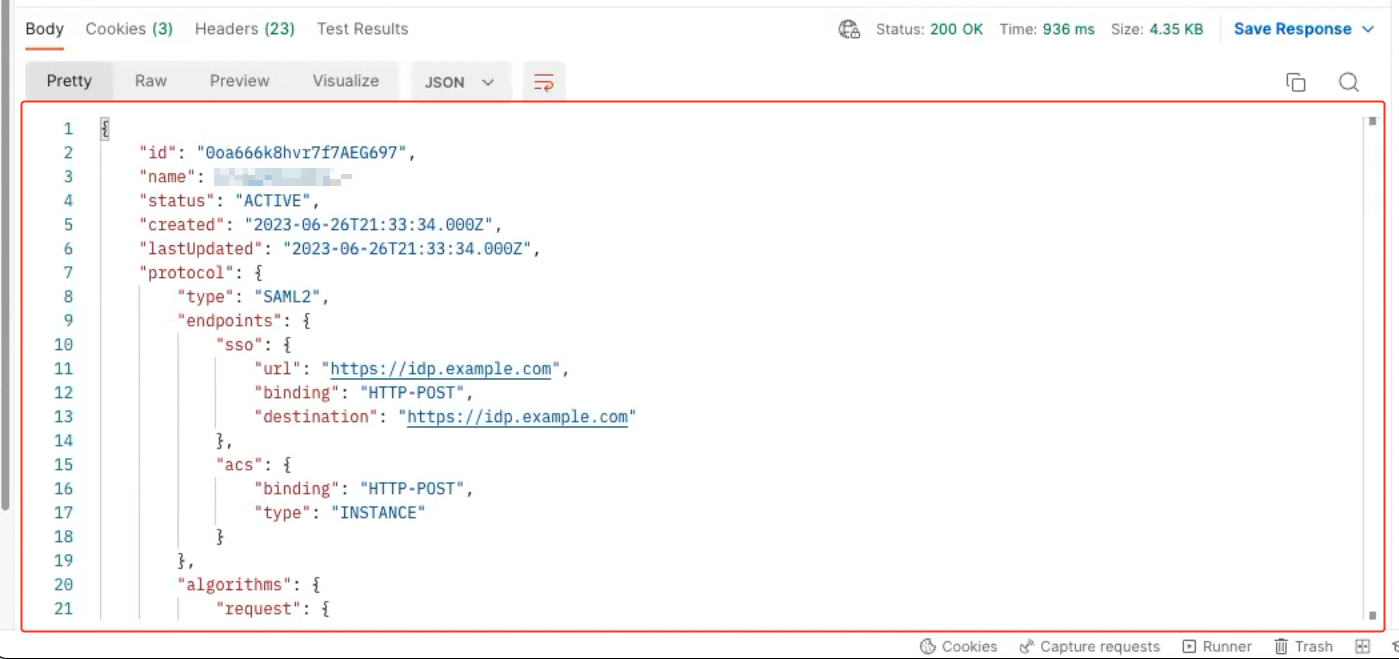This screenshot has width=1399, height=659.
Task: Click the response body vertical scrollbar
Action: (x=1372, y=368)
